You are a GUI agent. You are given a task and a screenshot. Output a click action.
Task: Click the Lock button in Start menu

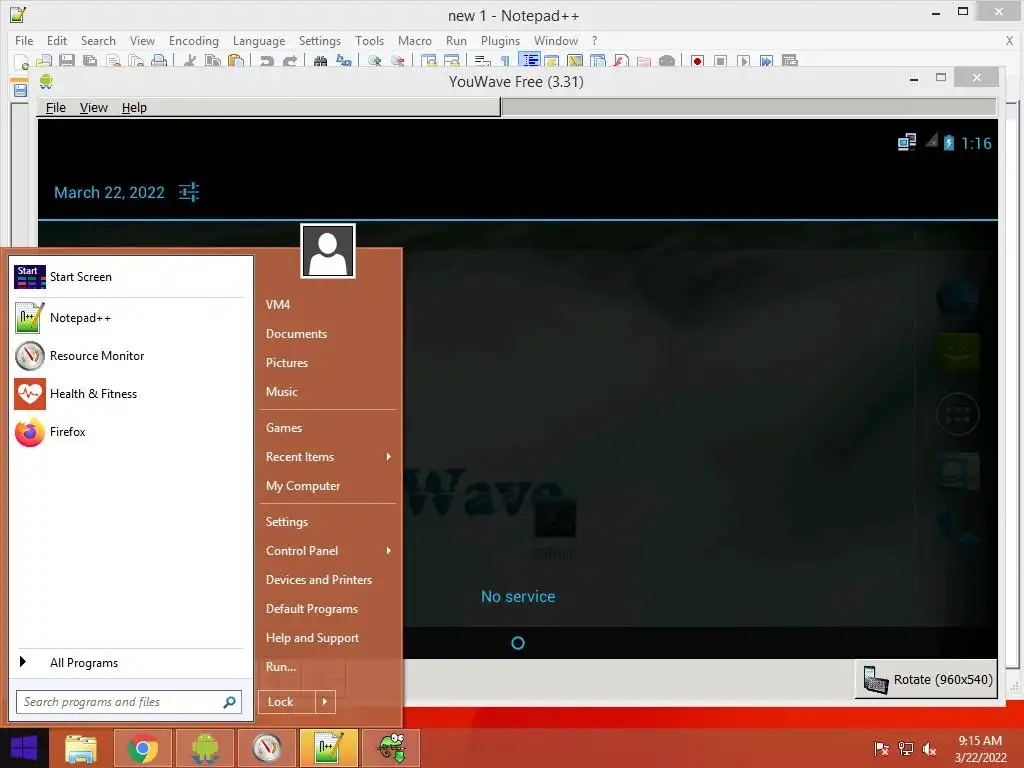click(x=287, y=702)
